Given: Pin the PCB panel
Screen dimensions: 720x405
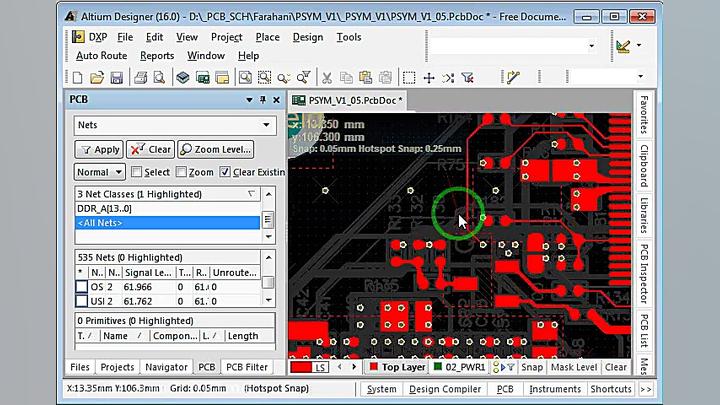Looking at the screenshot, I should pos(263,100).
